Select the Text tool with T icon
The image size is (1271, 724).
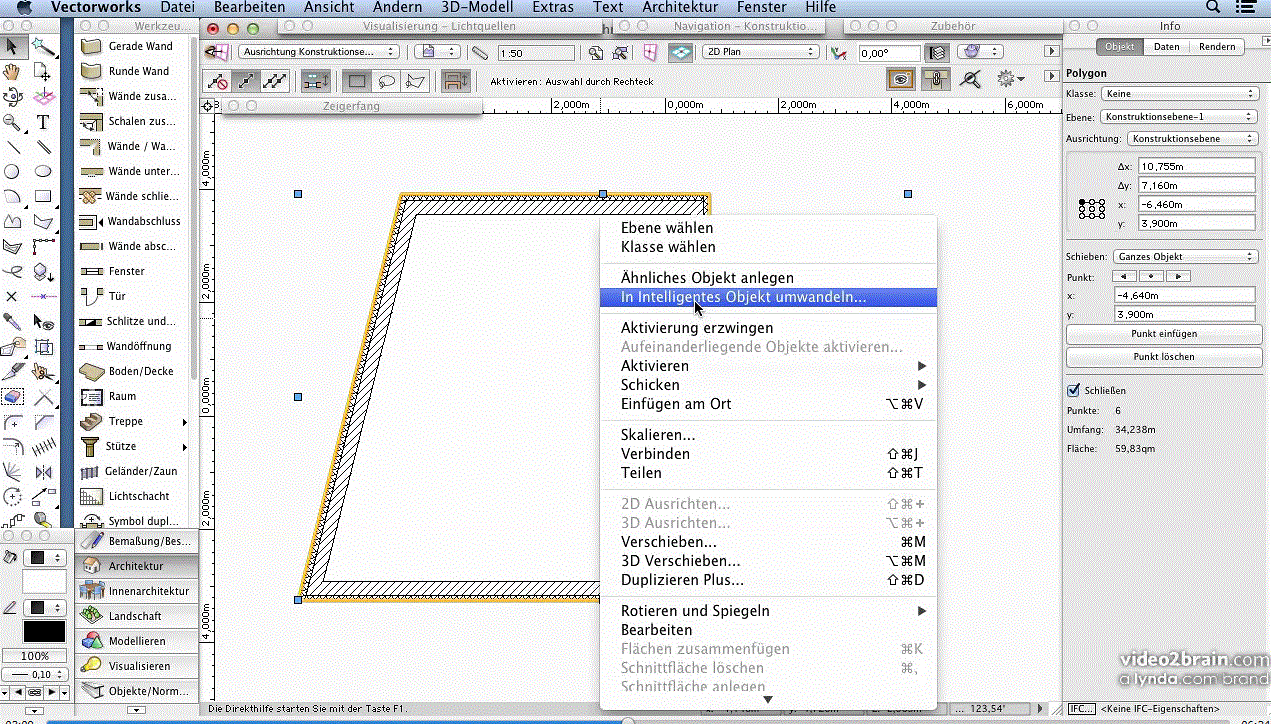(x=43, y=121)
